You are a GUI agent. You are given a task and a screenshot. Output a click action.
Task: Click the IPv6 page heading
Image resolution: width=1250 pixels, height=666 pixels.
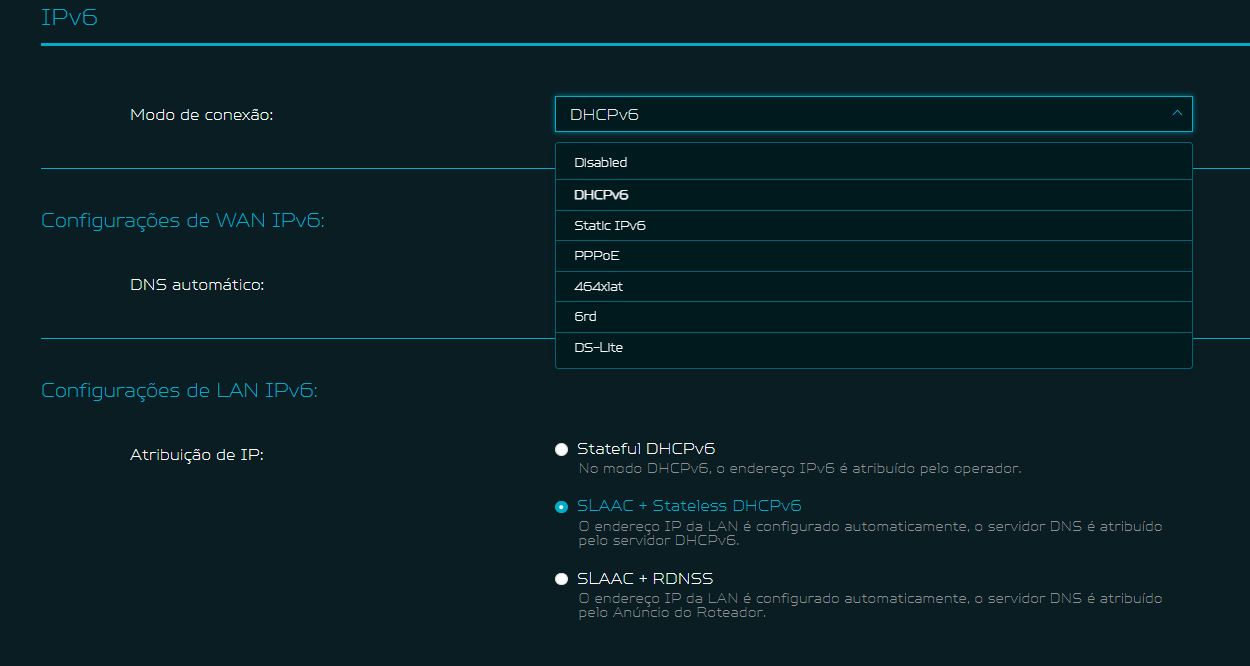pyautogui.click(x=69, y=17)
